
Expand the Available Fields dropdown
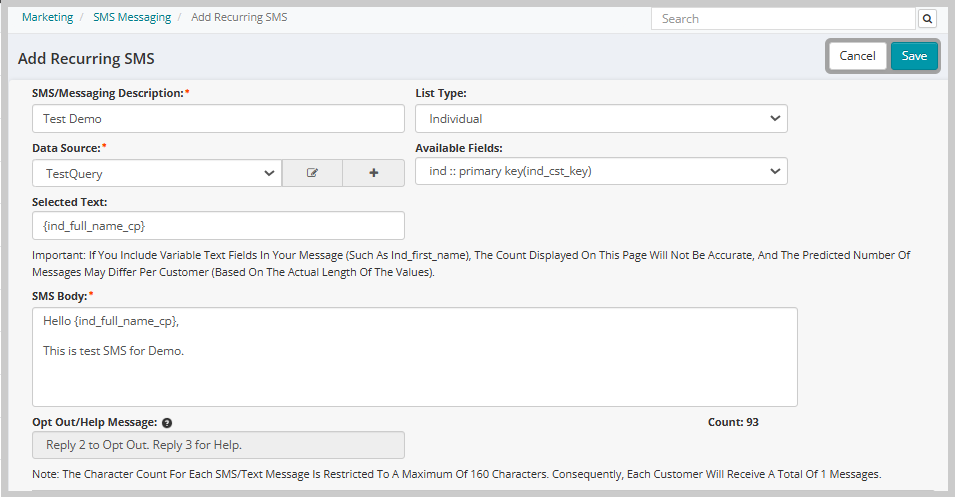point(601,171)
